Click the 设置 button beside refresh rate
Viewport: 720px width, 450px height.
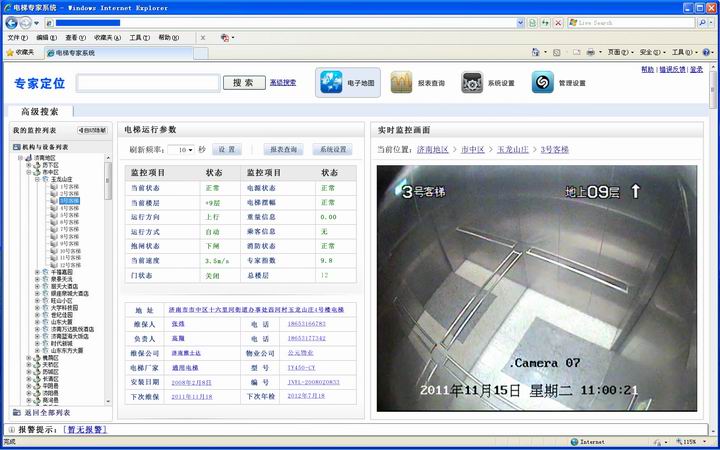227,149
